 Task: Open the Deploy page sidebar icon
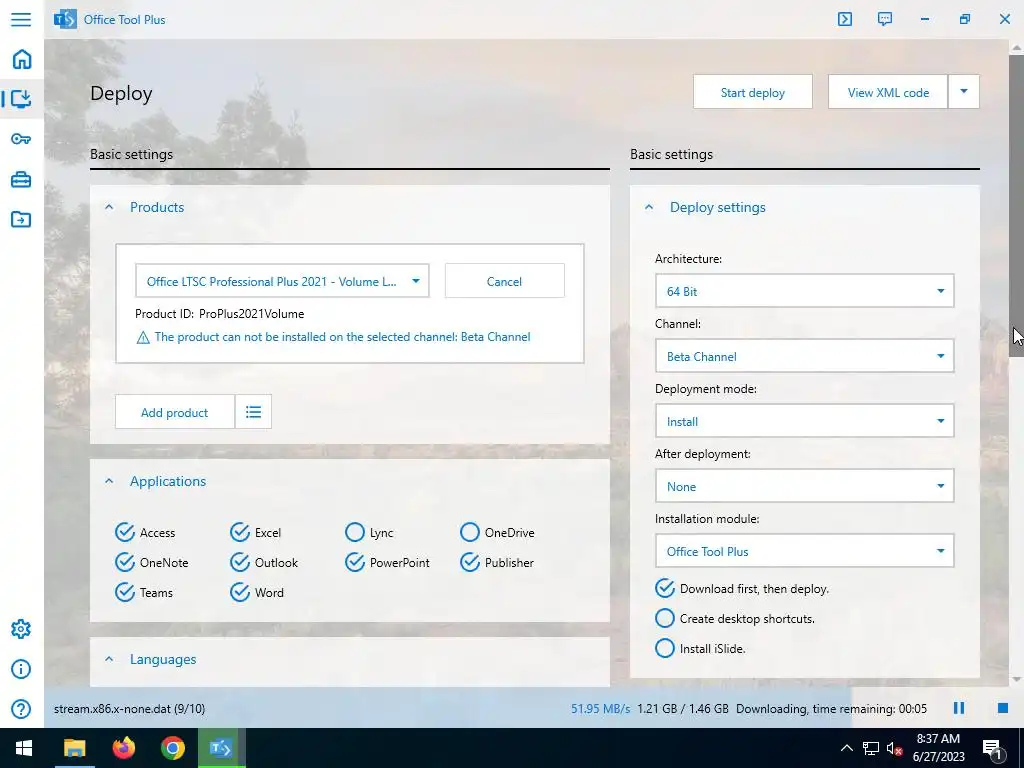coord(22,99)
